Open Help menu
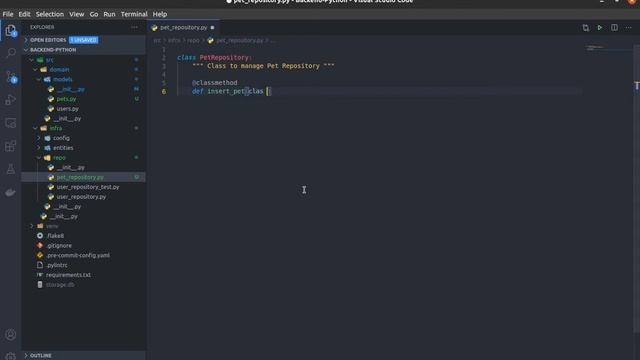The image size is (640, 360). 160,14
